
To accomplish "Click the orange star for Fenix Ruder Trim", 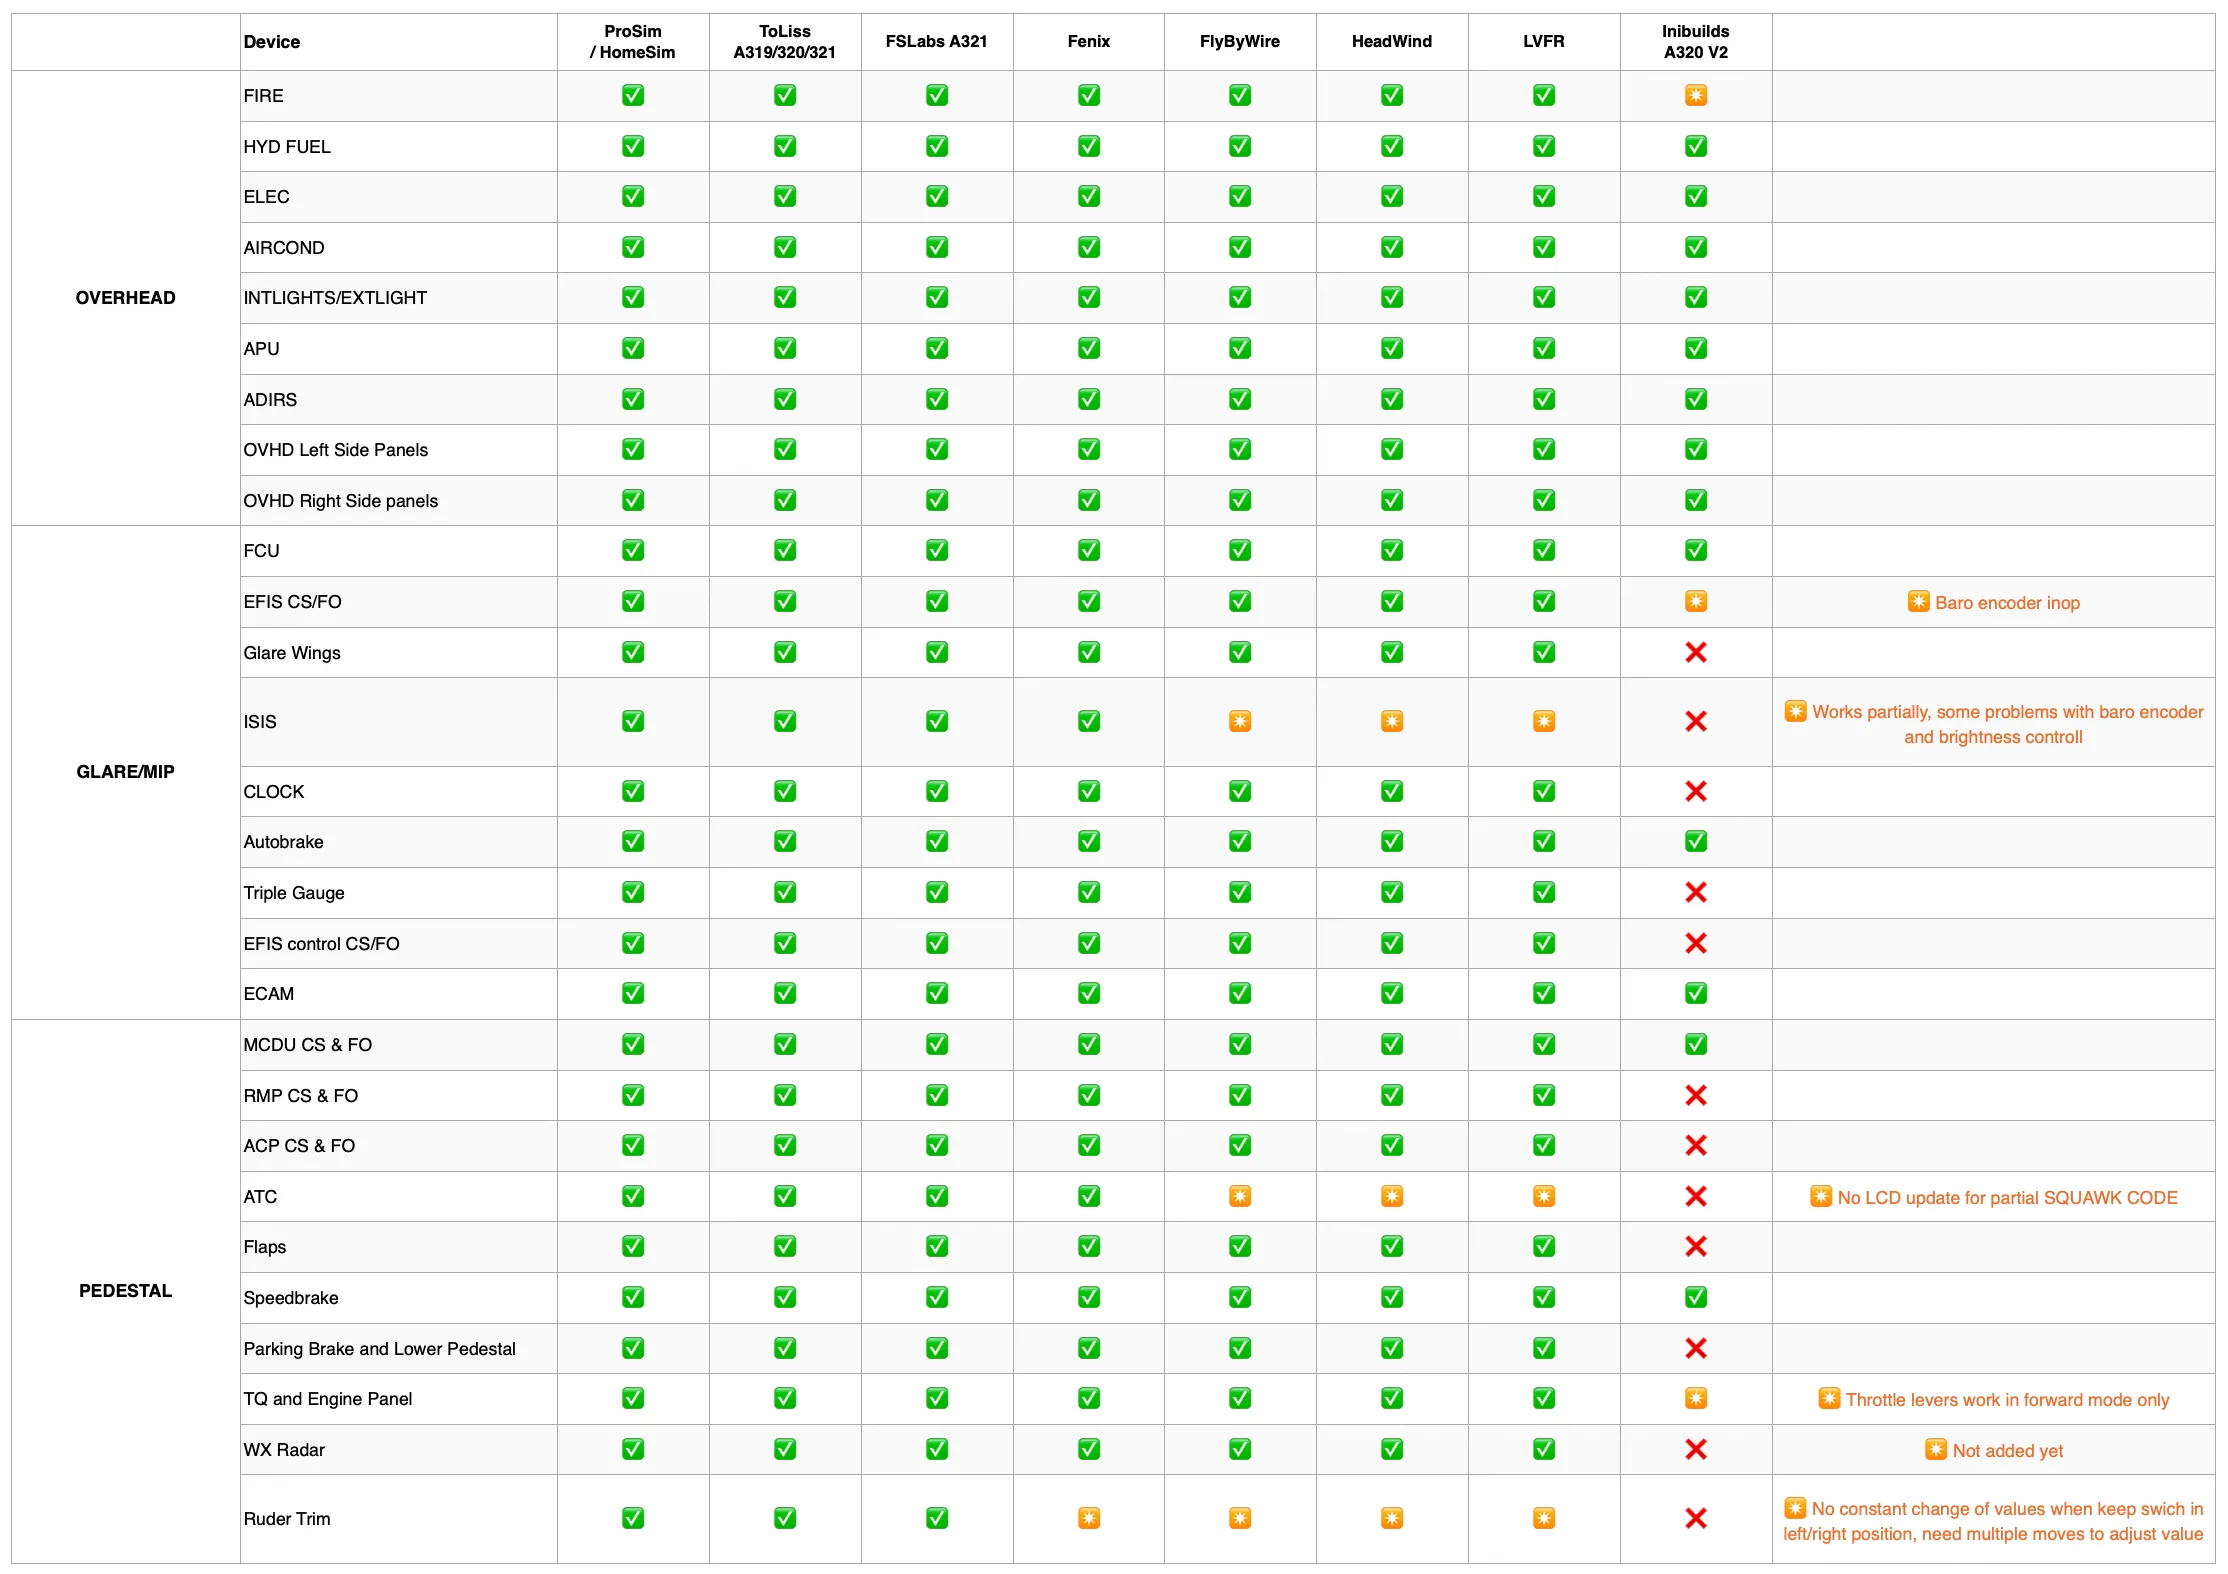I will tap(1088, 1518).
